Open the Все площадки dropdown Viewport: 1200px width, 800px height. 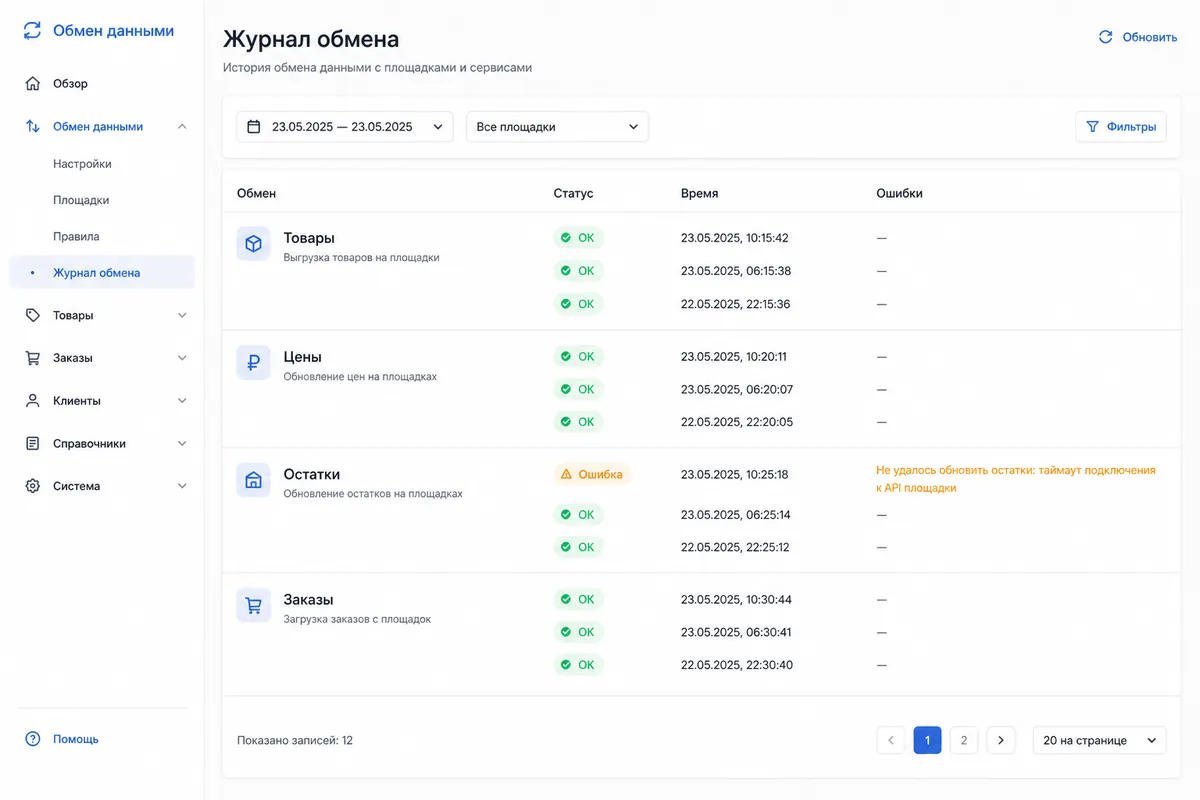tap(557, 127)
